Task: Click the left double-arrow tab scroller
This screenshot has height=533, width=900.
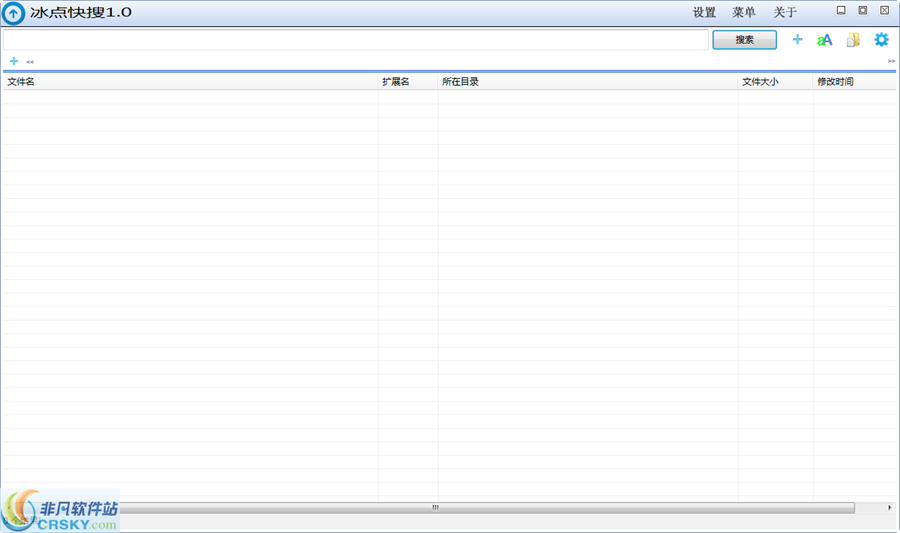Action: pos(30,61)
